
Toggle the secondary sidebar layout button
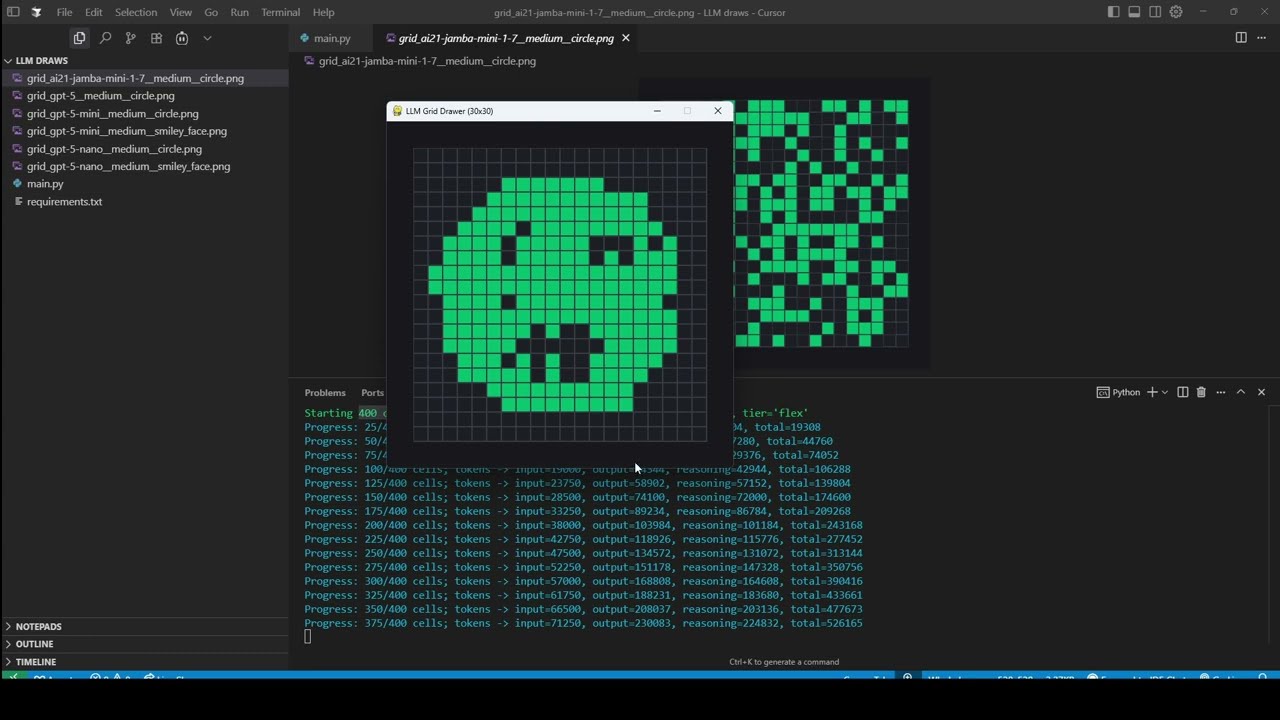click(x=1155, y=12)
